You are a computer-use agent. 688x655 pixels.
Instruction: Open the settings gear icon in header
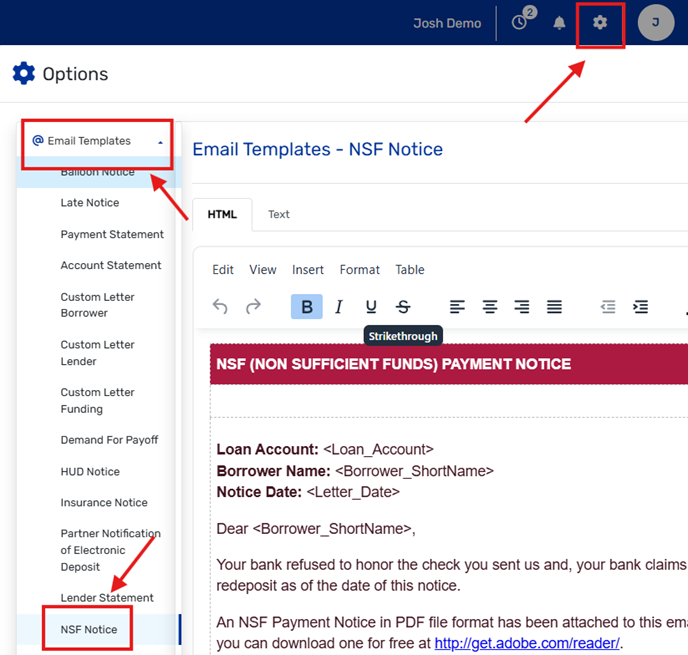600,22
